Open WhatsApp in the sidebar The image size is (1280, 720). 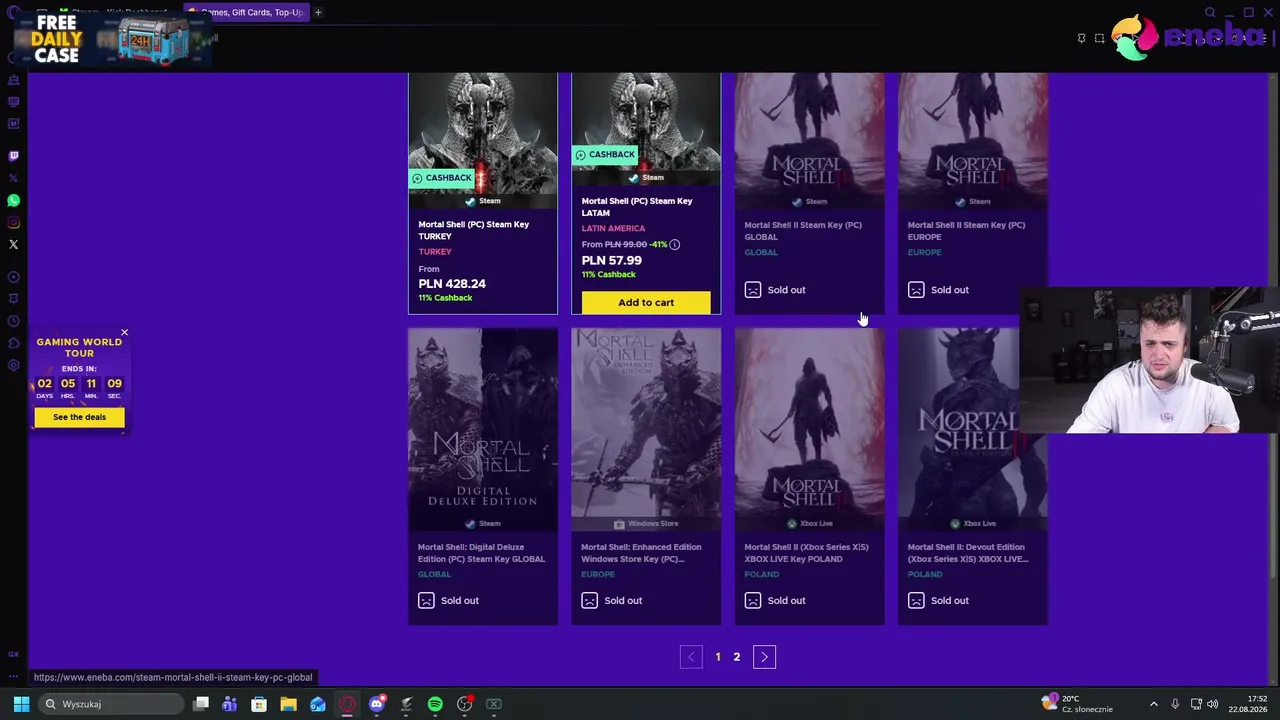click(13, 201)
